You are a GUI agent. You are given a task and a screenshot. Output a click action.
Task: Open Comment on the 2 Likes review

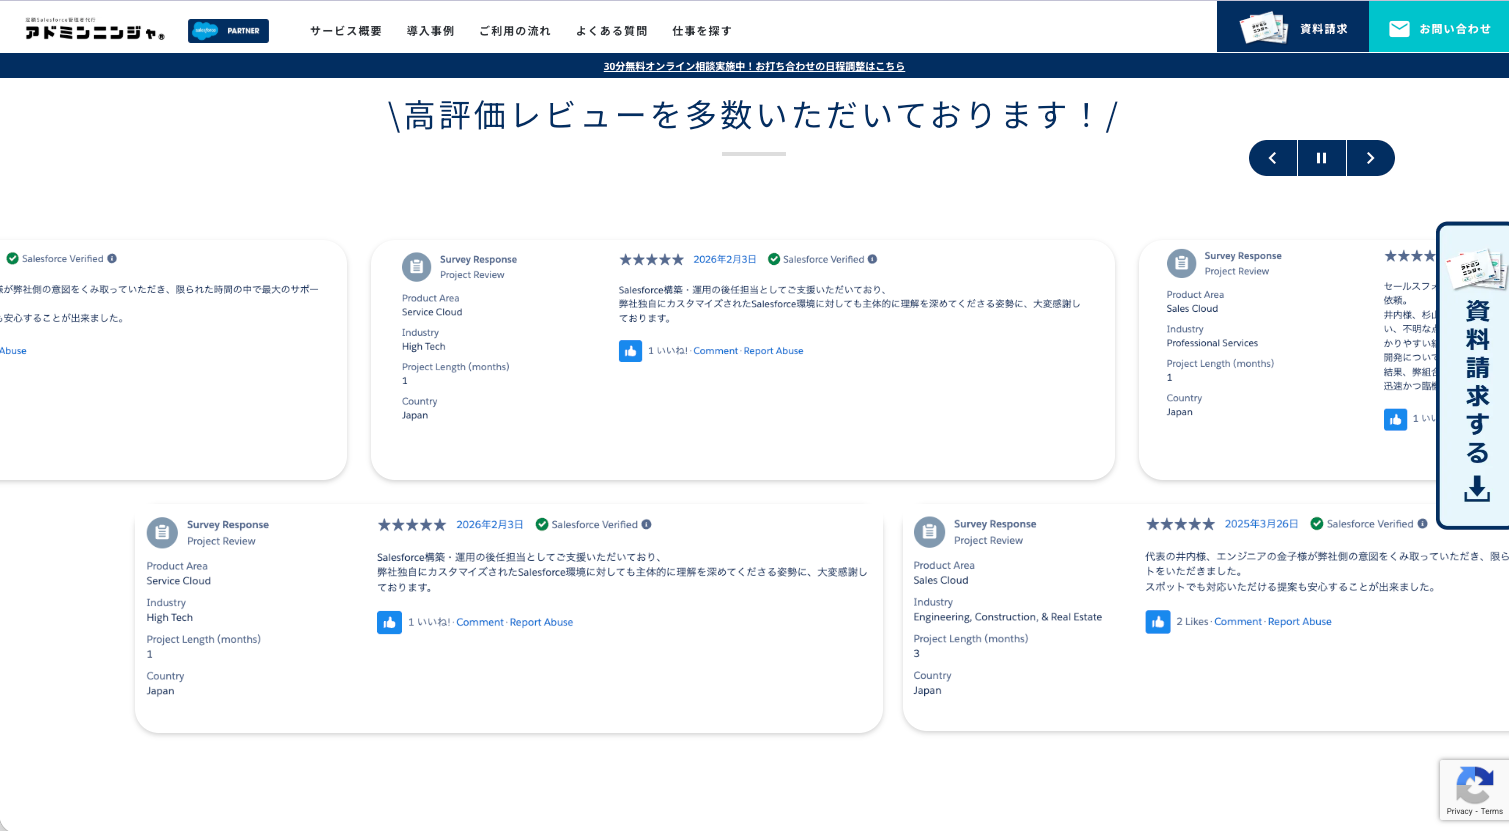point(1238,622)
